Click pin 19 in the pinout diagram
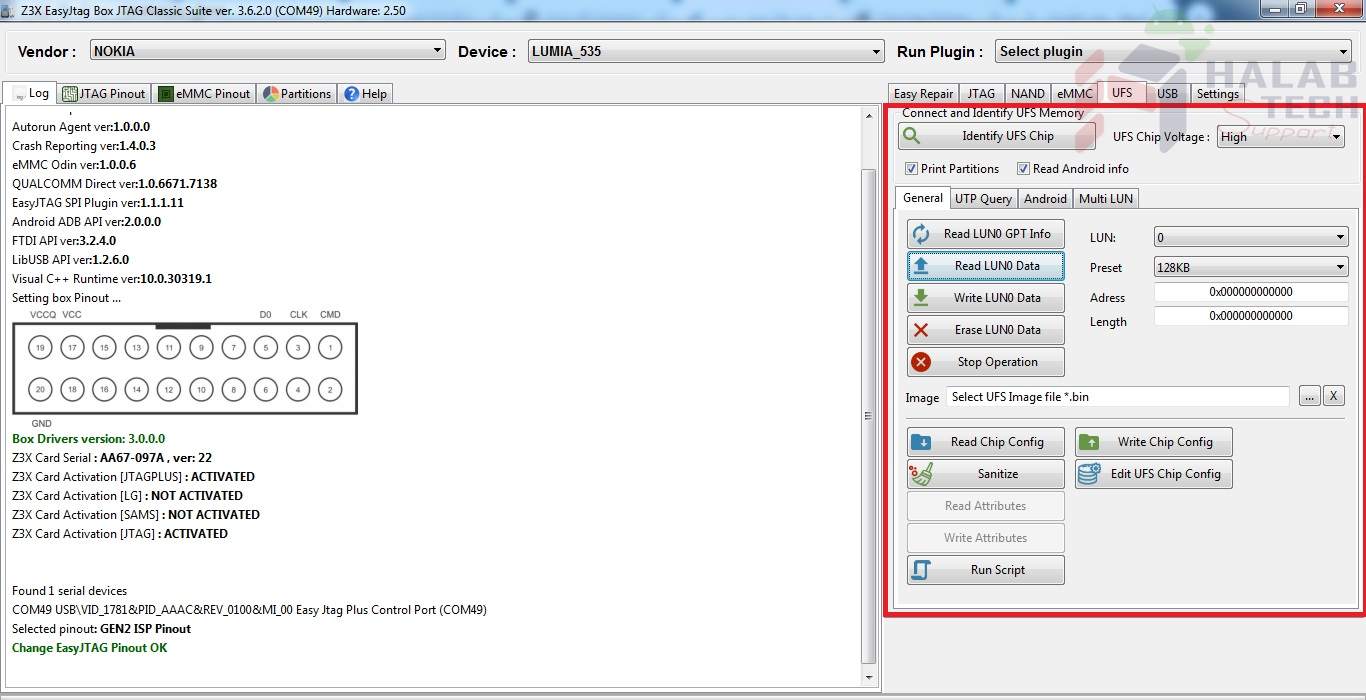Image resolution: width=1366 pixels, height=700 pixels. [x=40, y=348]
